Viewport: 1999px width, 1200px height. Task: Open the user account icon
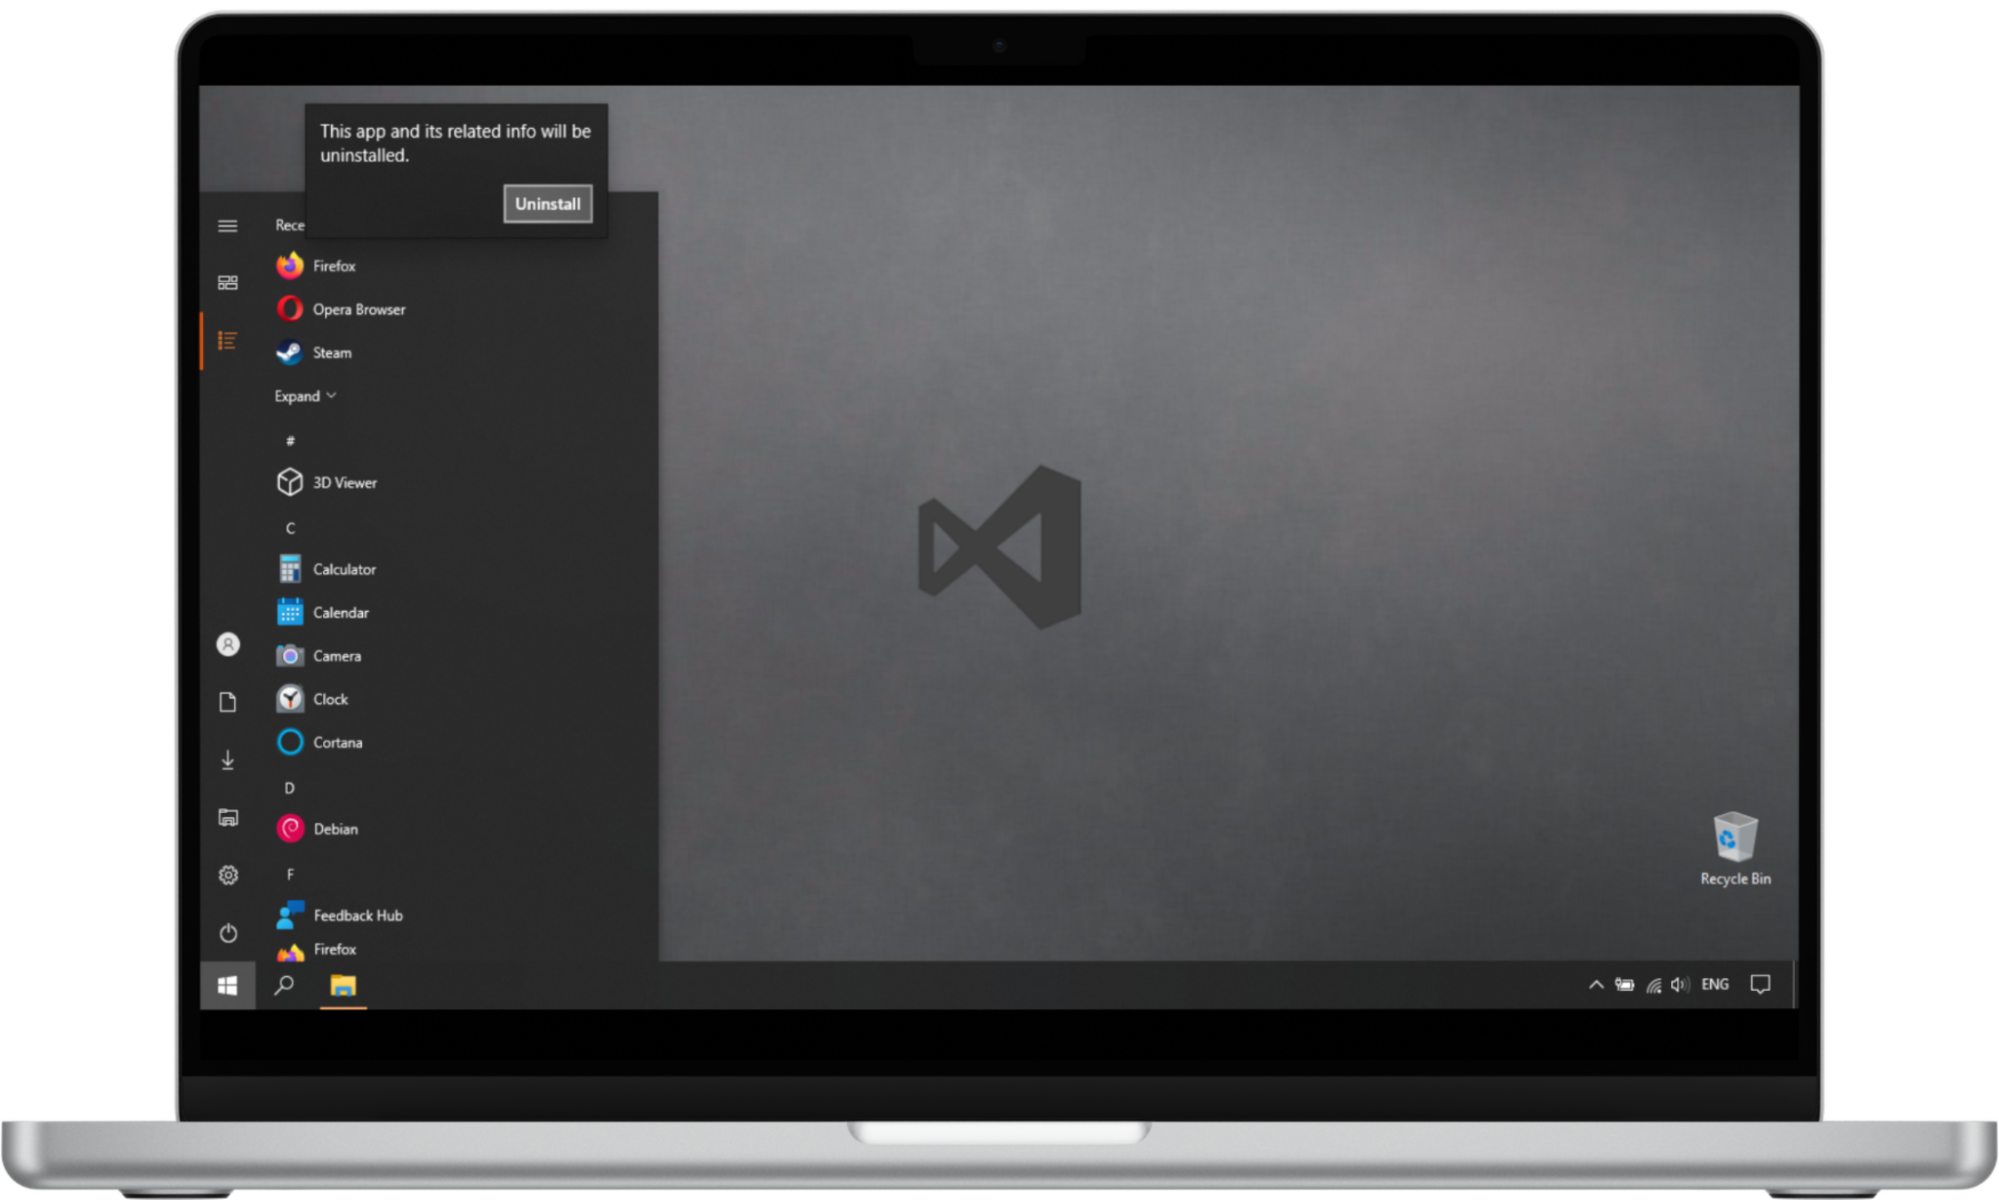(x=228, y=644)
